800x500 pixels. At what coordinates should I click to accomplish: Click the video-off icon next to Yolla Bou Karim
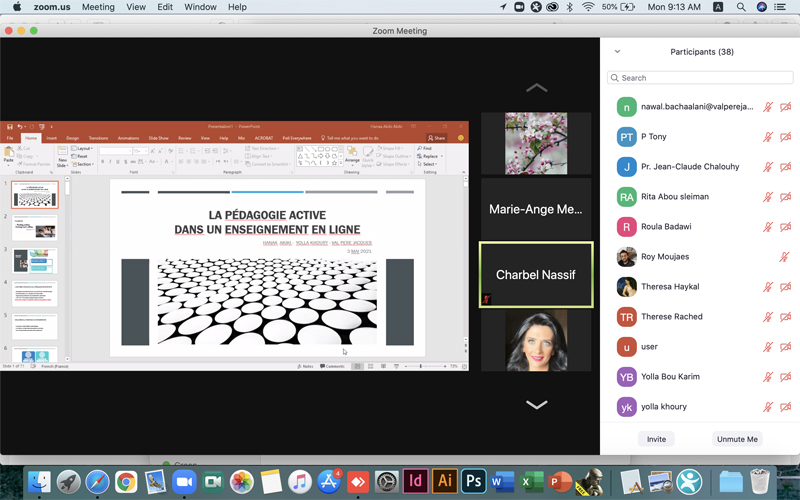click(x=786, y=377)
